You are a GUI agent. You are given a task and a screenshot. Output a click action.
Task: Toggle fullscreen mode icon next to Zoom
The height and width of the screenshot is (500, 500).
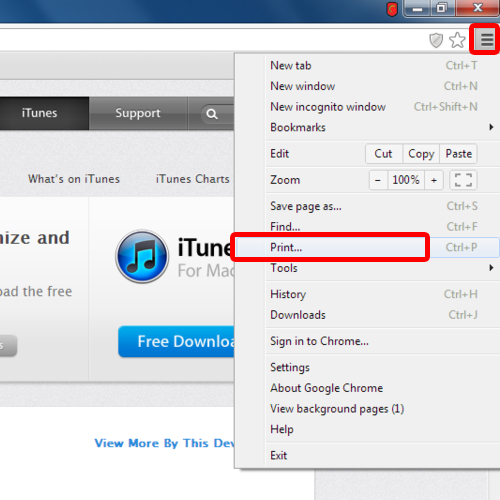click(x=463, y=180)
